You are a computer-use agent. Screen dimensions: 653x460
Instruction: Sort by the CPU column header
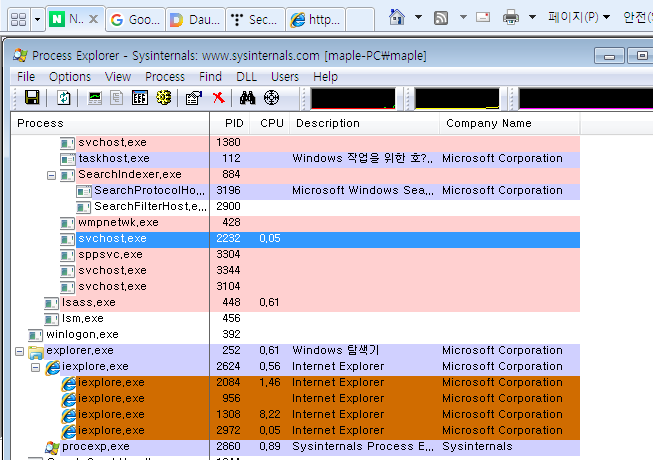(269, 123)
